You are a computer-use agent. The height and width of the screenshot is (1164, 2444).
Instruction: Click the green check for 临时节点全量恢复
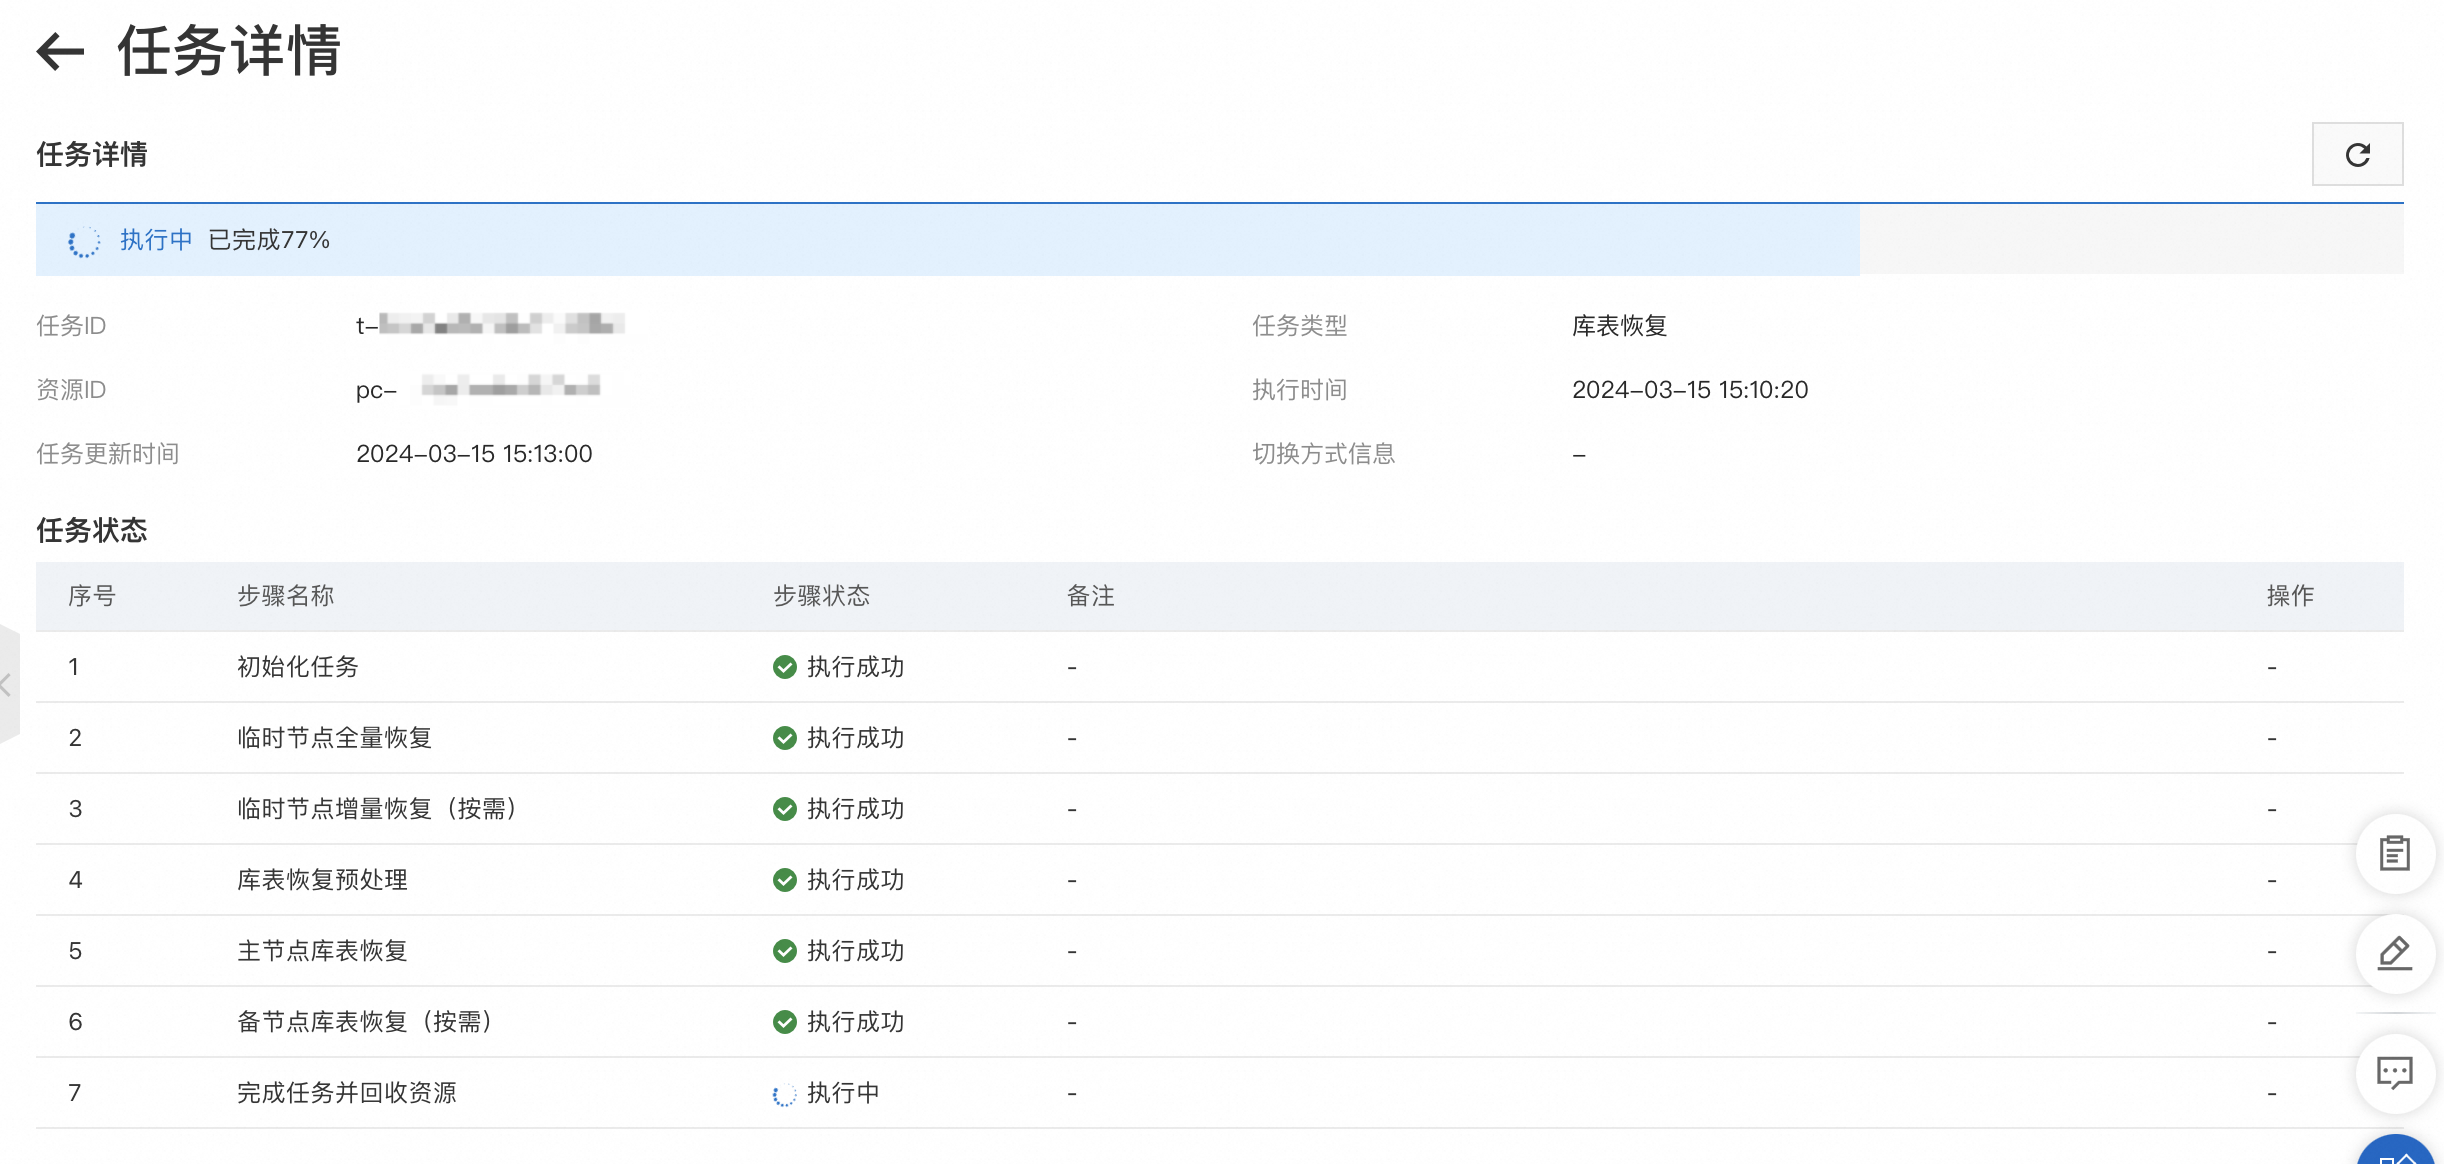point(784,738)
